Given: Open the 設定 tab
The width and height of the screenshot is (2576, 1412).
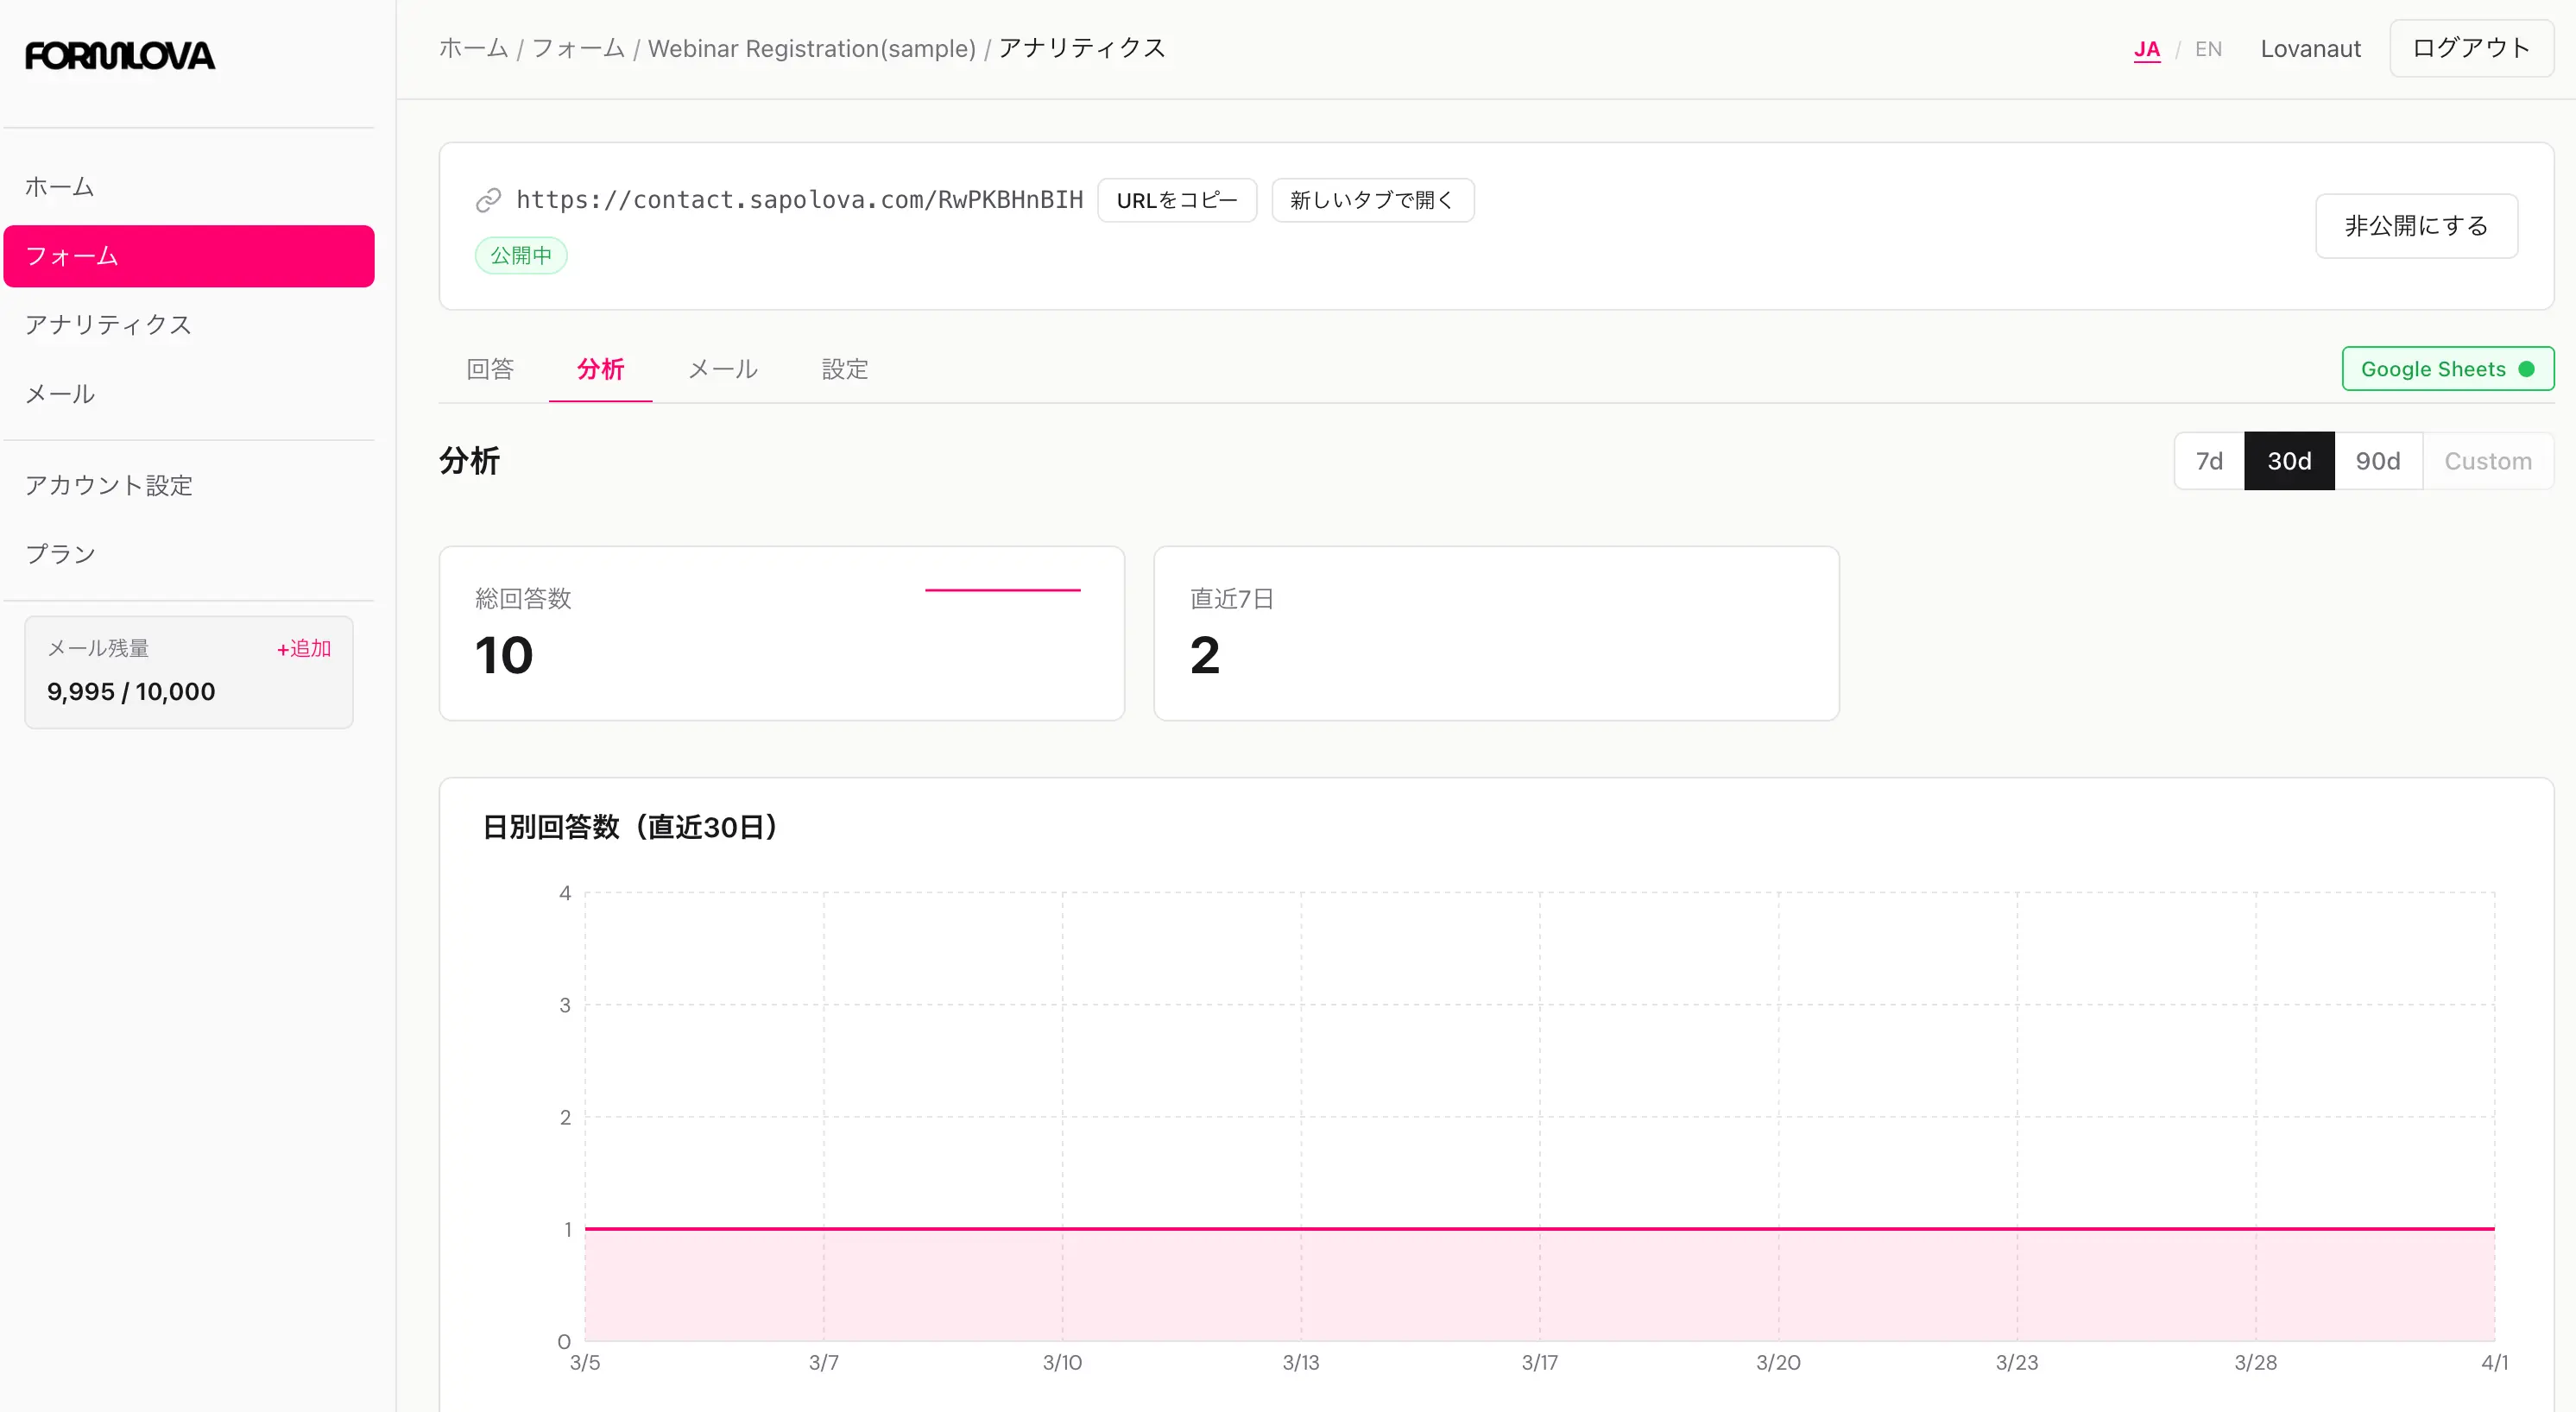Looking at the screenshot, I should (844, 369).
